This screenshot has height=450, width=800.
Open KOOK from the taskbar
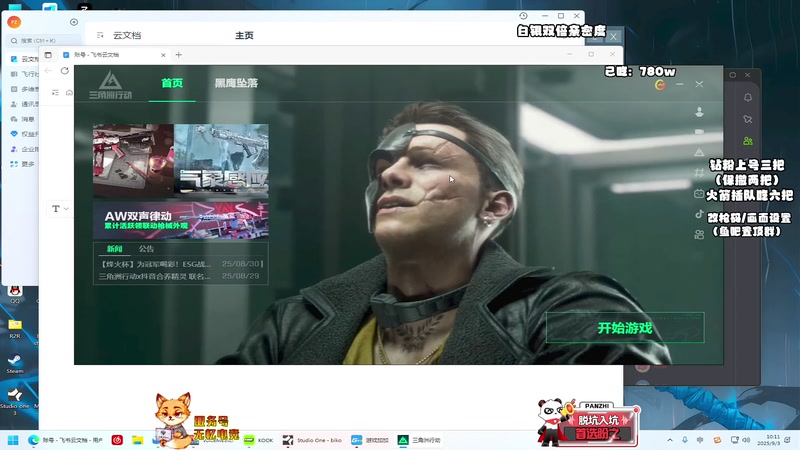pyautogui.click(x=259, y=440)
